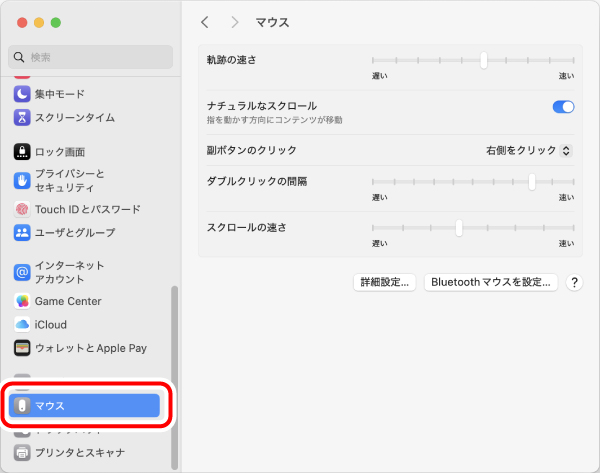Click the 詳細設定... button
The height and width of the screenshot is (473, 600).
tap(385, 283)
